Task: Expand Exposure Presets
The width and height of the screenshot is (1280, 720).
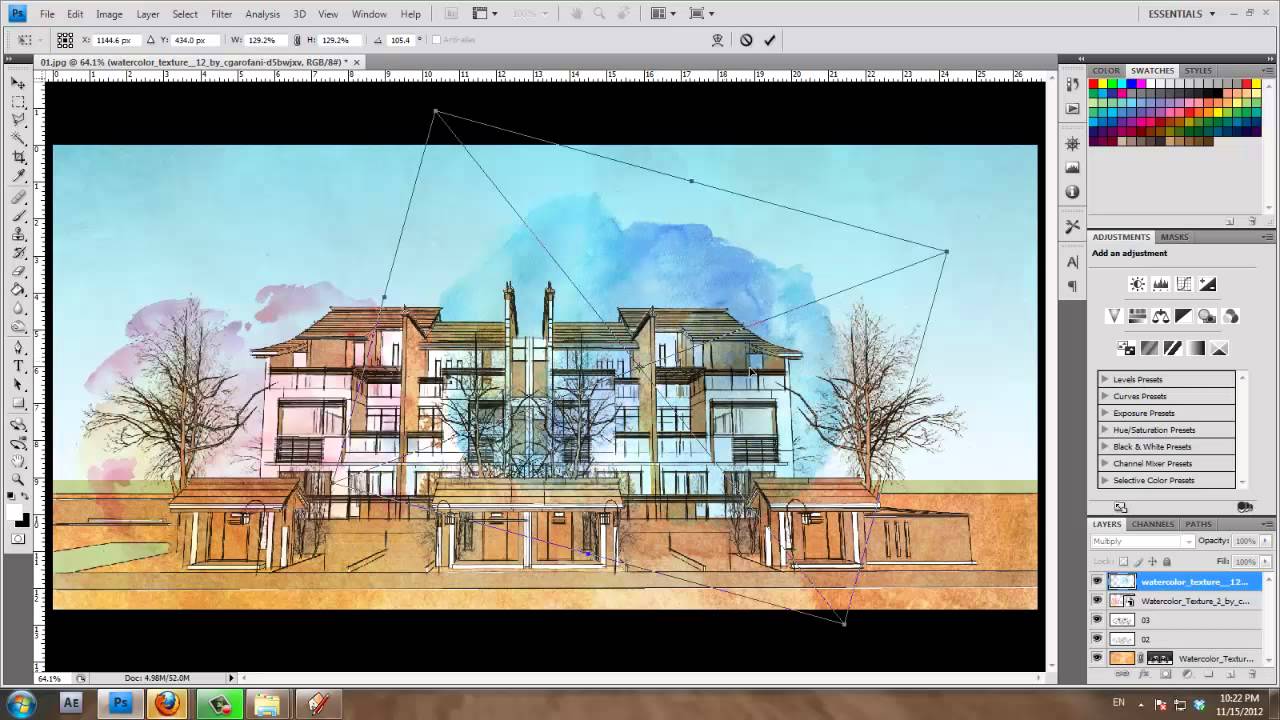Action: pyautogui.click(x=1104, y=413)
